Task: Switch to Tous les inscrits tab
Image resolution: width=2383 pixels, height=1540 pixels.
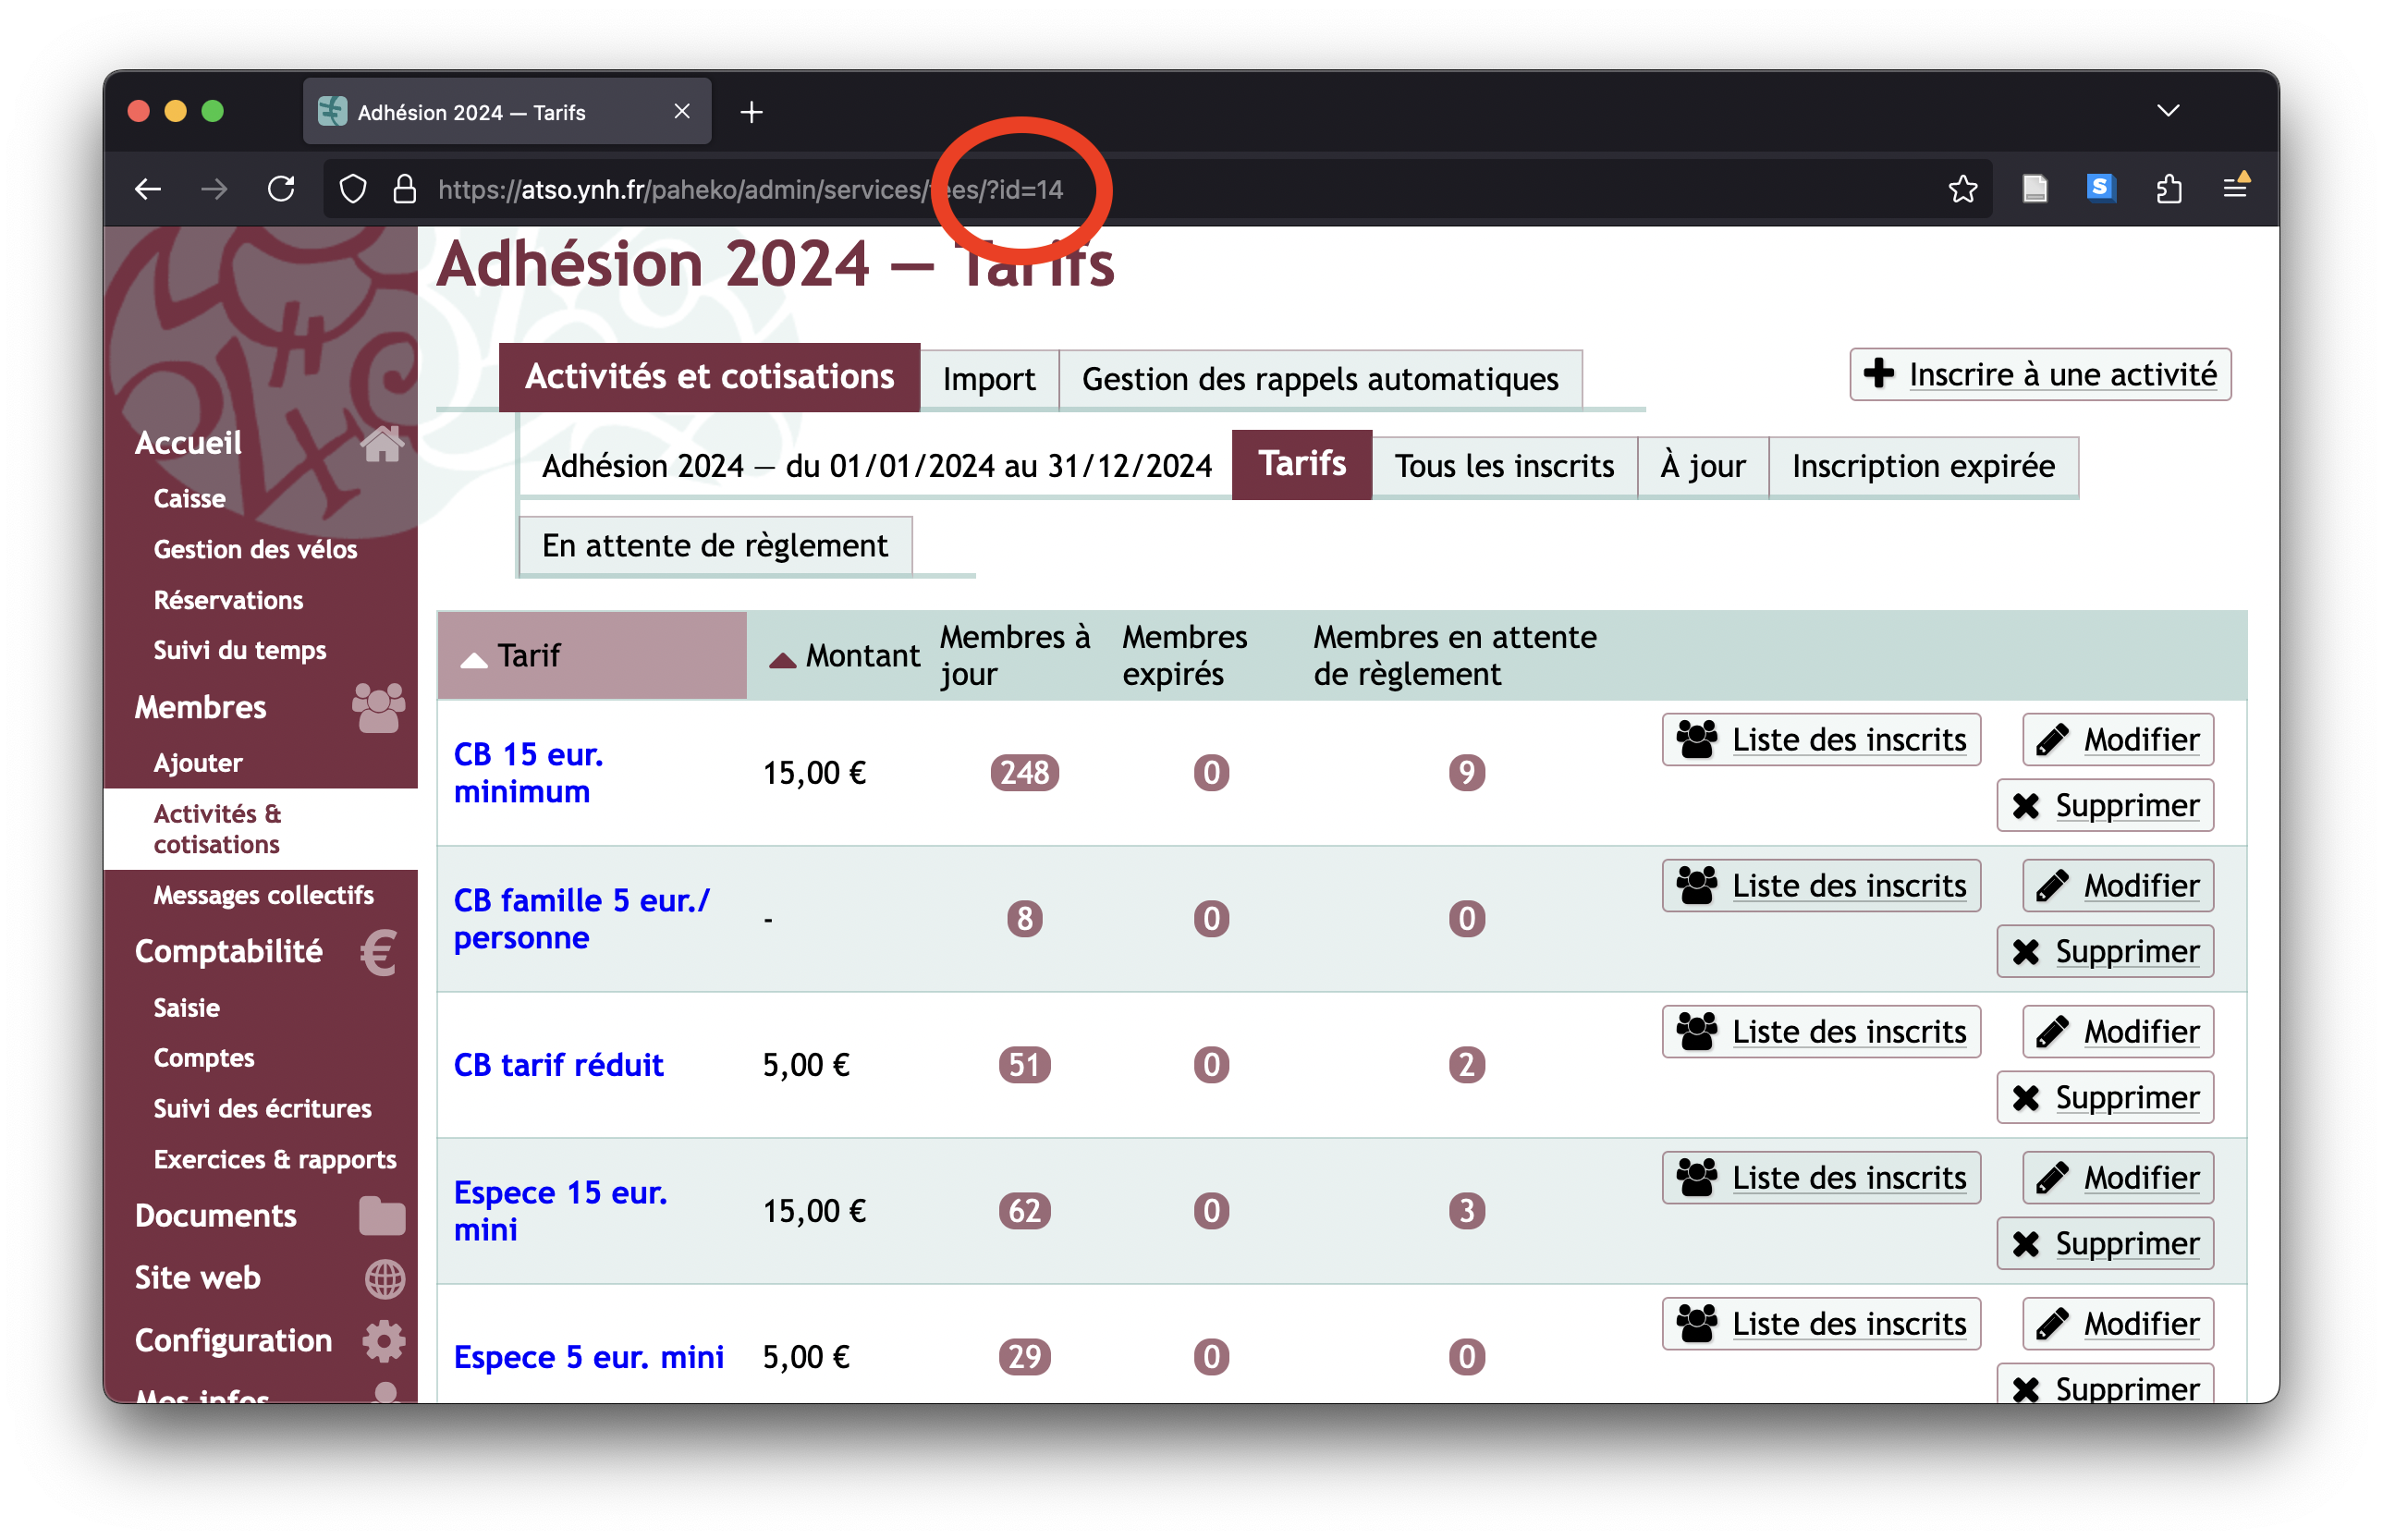Action: point(1503,466)
